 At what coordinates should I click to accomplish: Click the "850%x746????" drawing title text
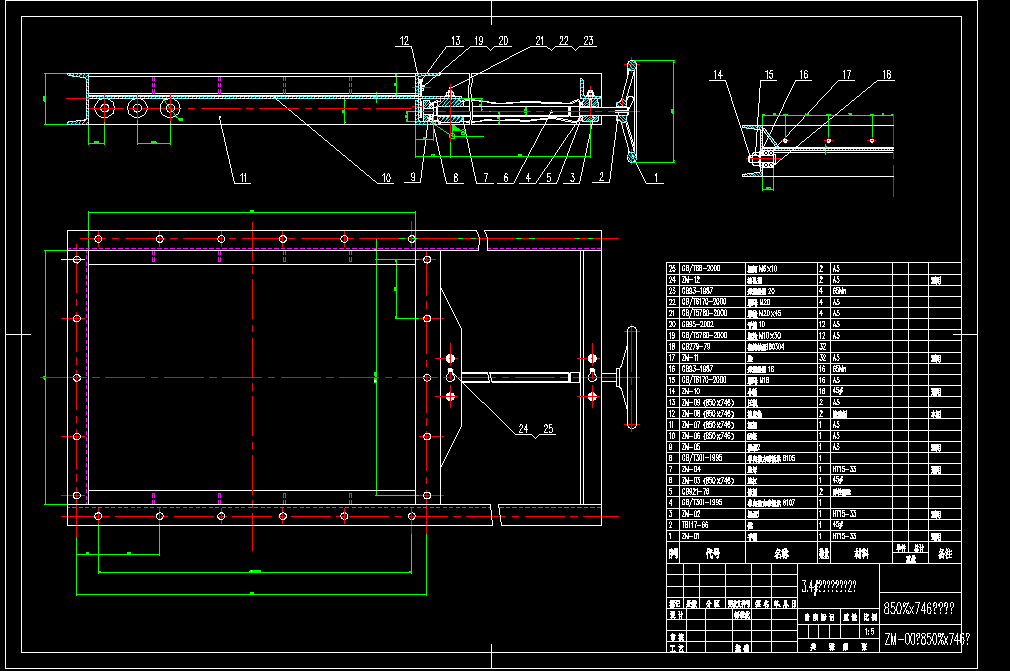tap(919, 608)
